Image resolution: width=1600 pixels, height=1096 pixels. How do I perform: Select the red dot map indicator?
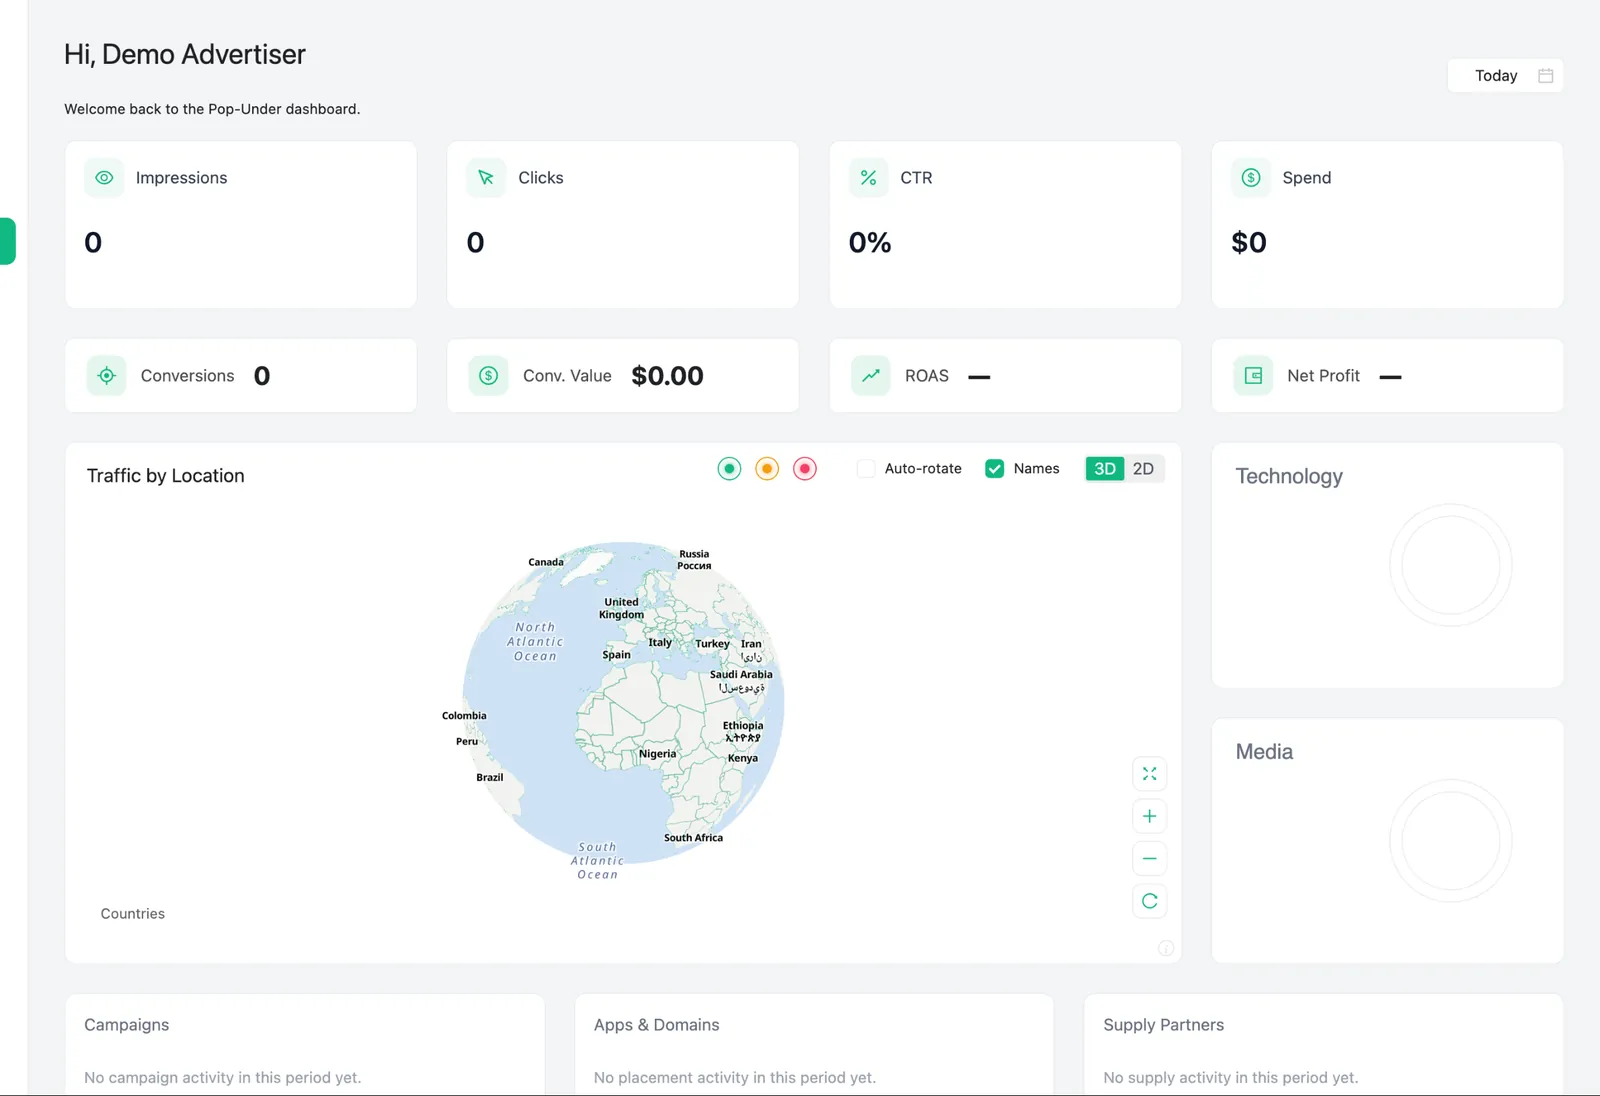click(805, 469)
